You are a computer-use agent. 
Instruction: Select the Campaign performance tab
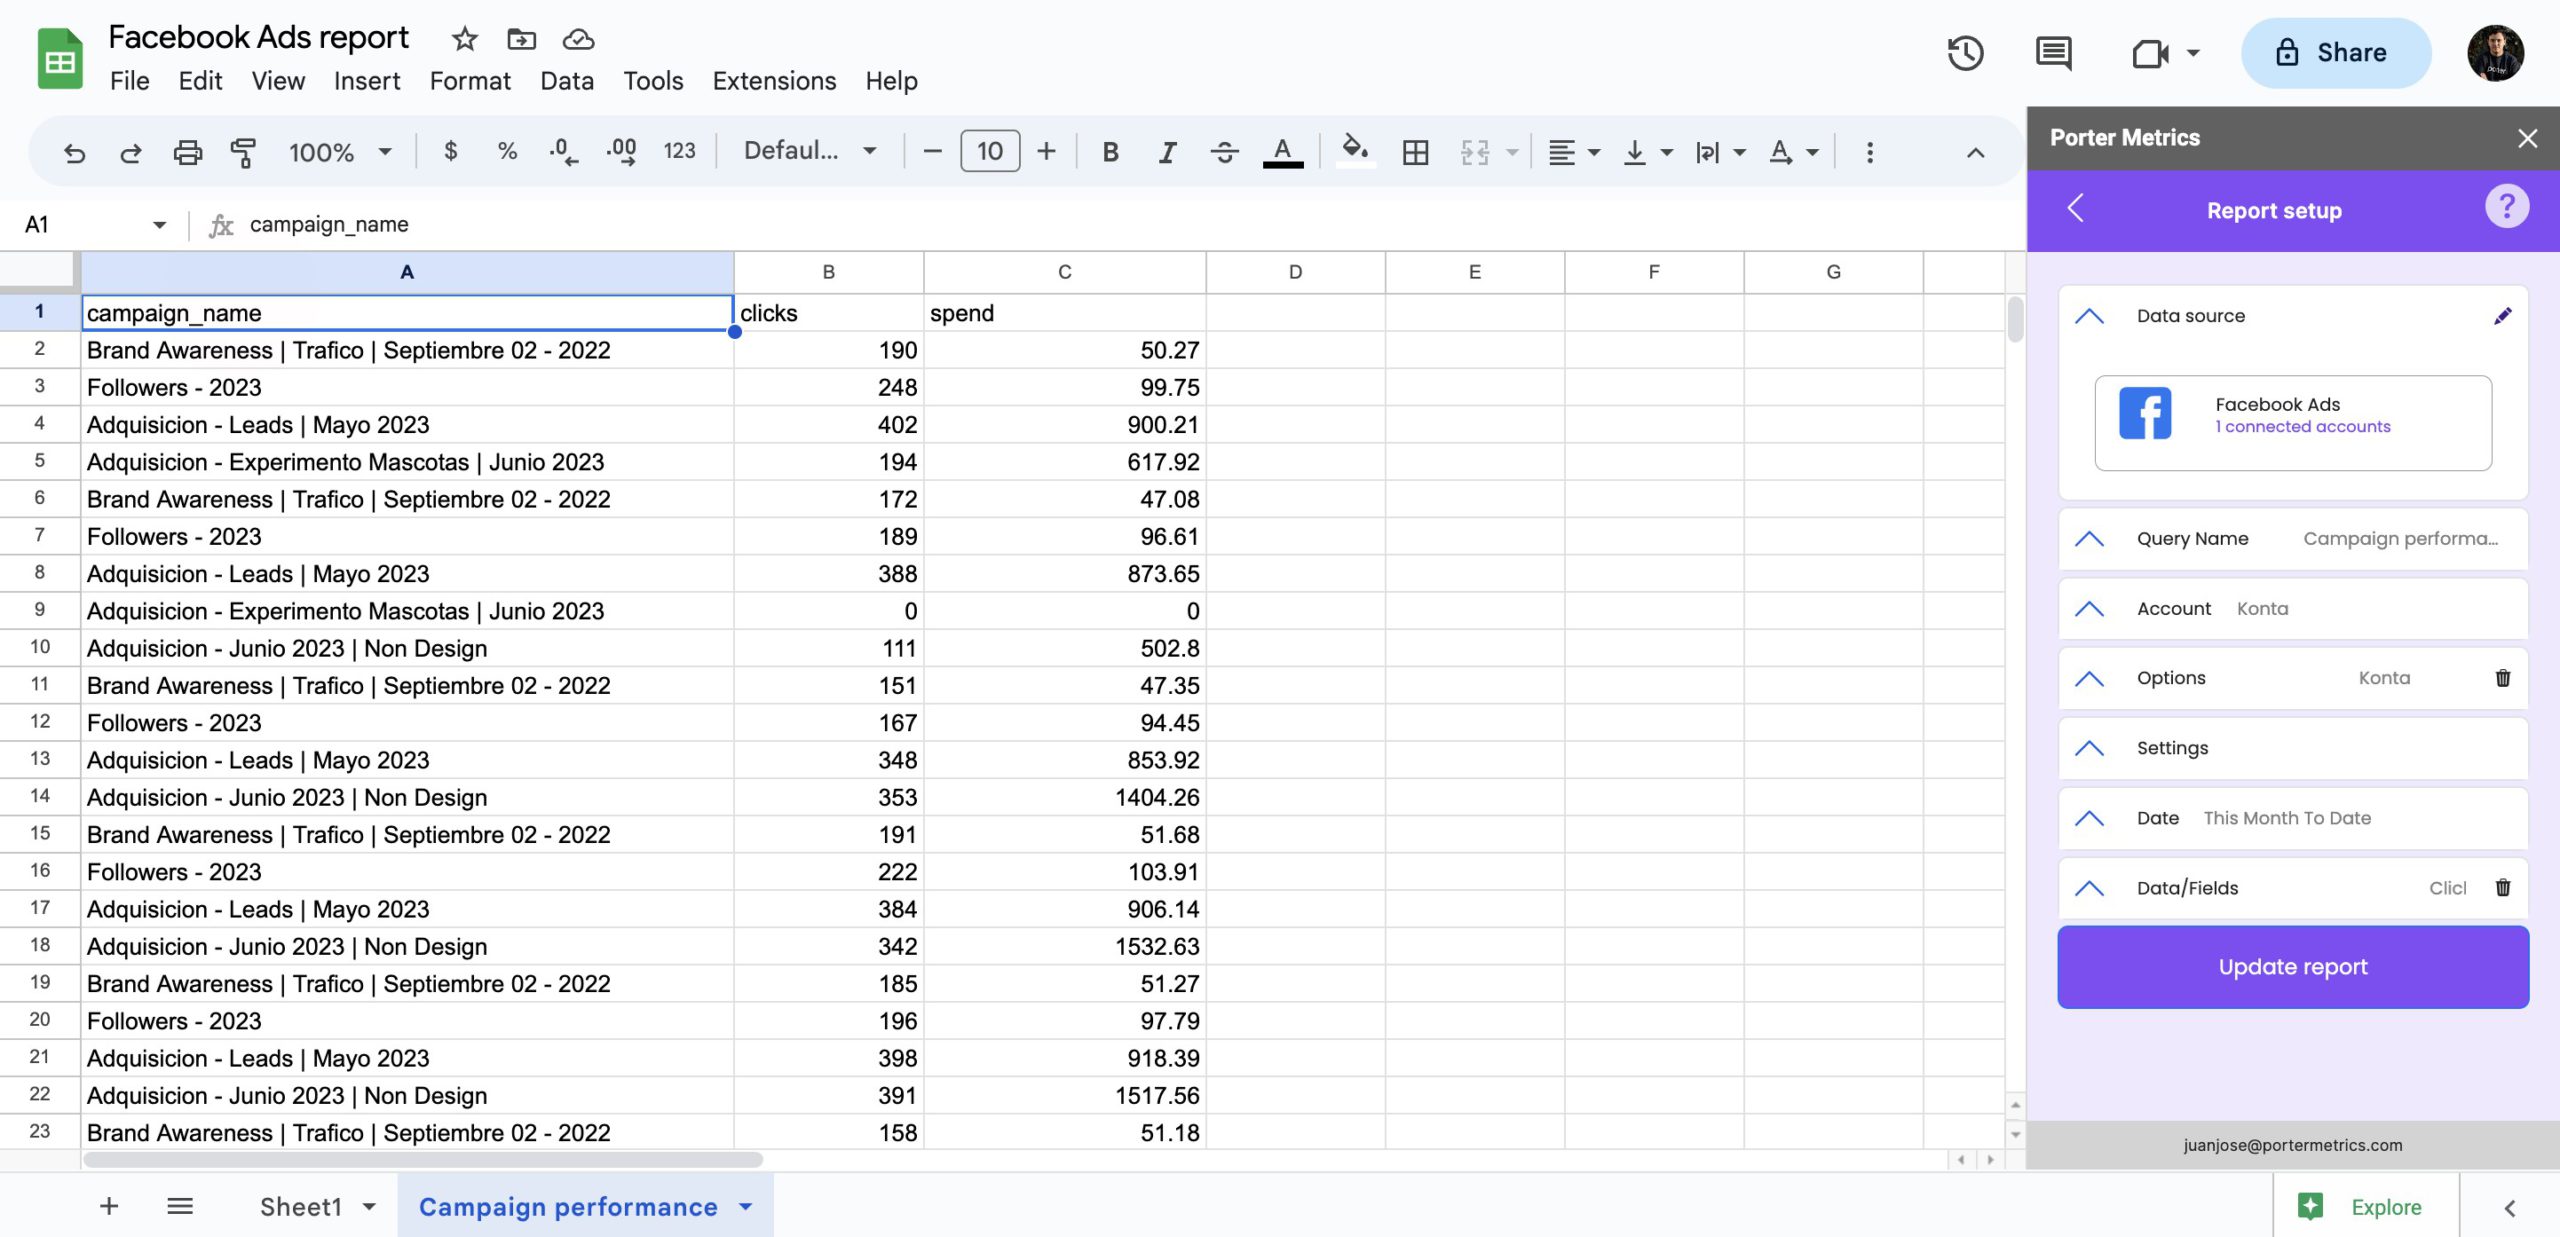click(x=568, y=1206)
